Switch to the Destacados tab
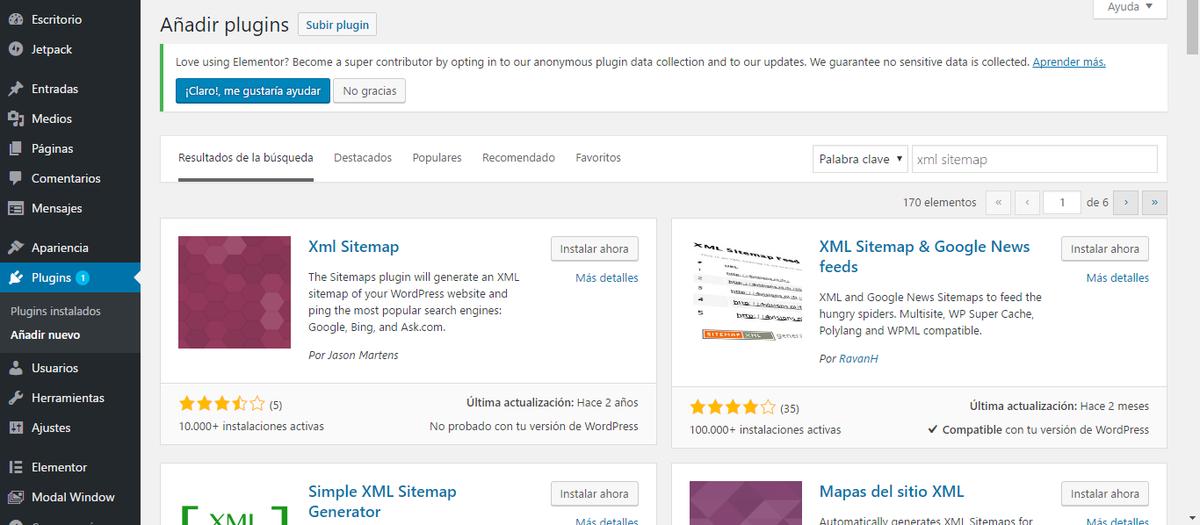This screenshot has height=525, width=1200. coord(363,158)
